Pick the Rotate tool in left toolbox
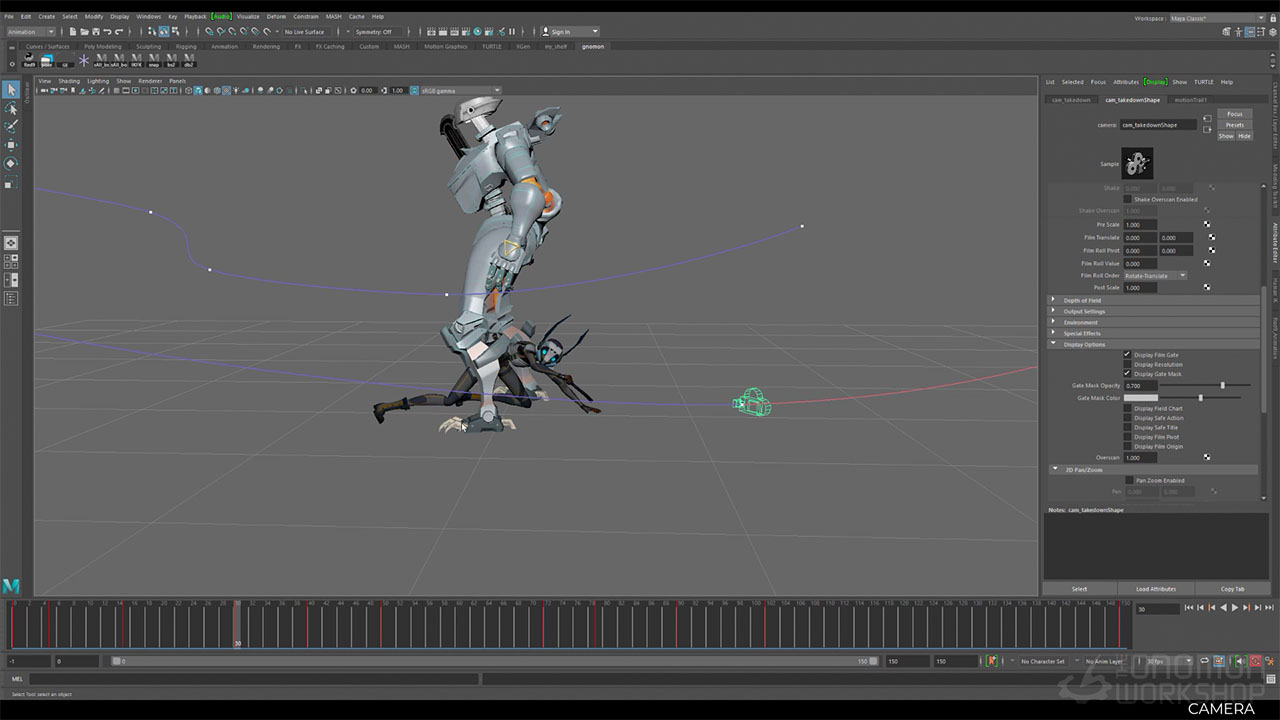This screenshot has height=720, width=1280. (x=11, y=164)
